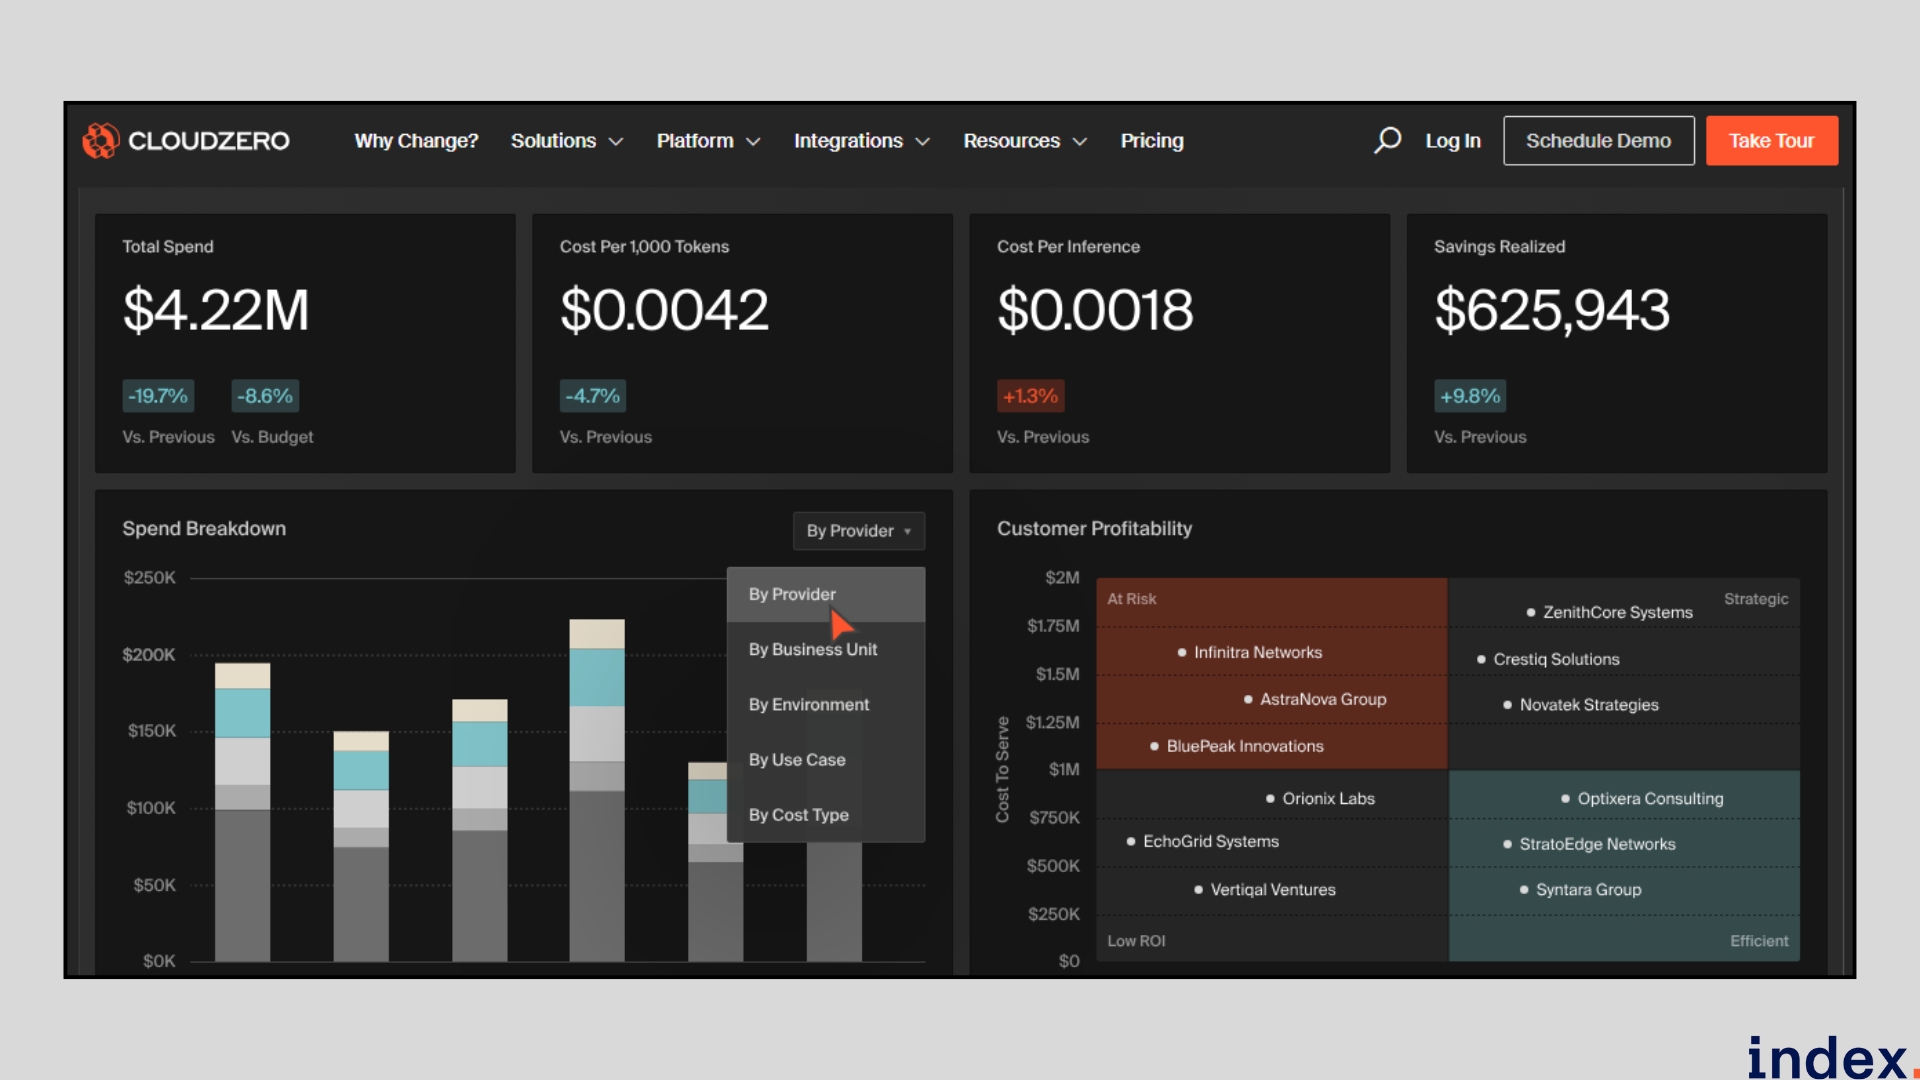The height and width of the screenshot is (1080, 1920).
Task: Click the index logo in corner
Action: (1828, 1058)
